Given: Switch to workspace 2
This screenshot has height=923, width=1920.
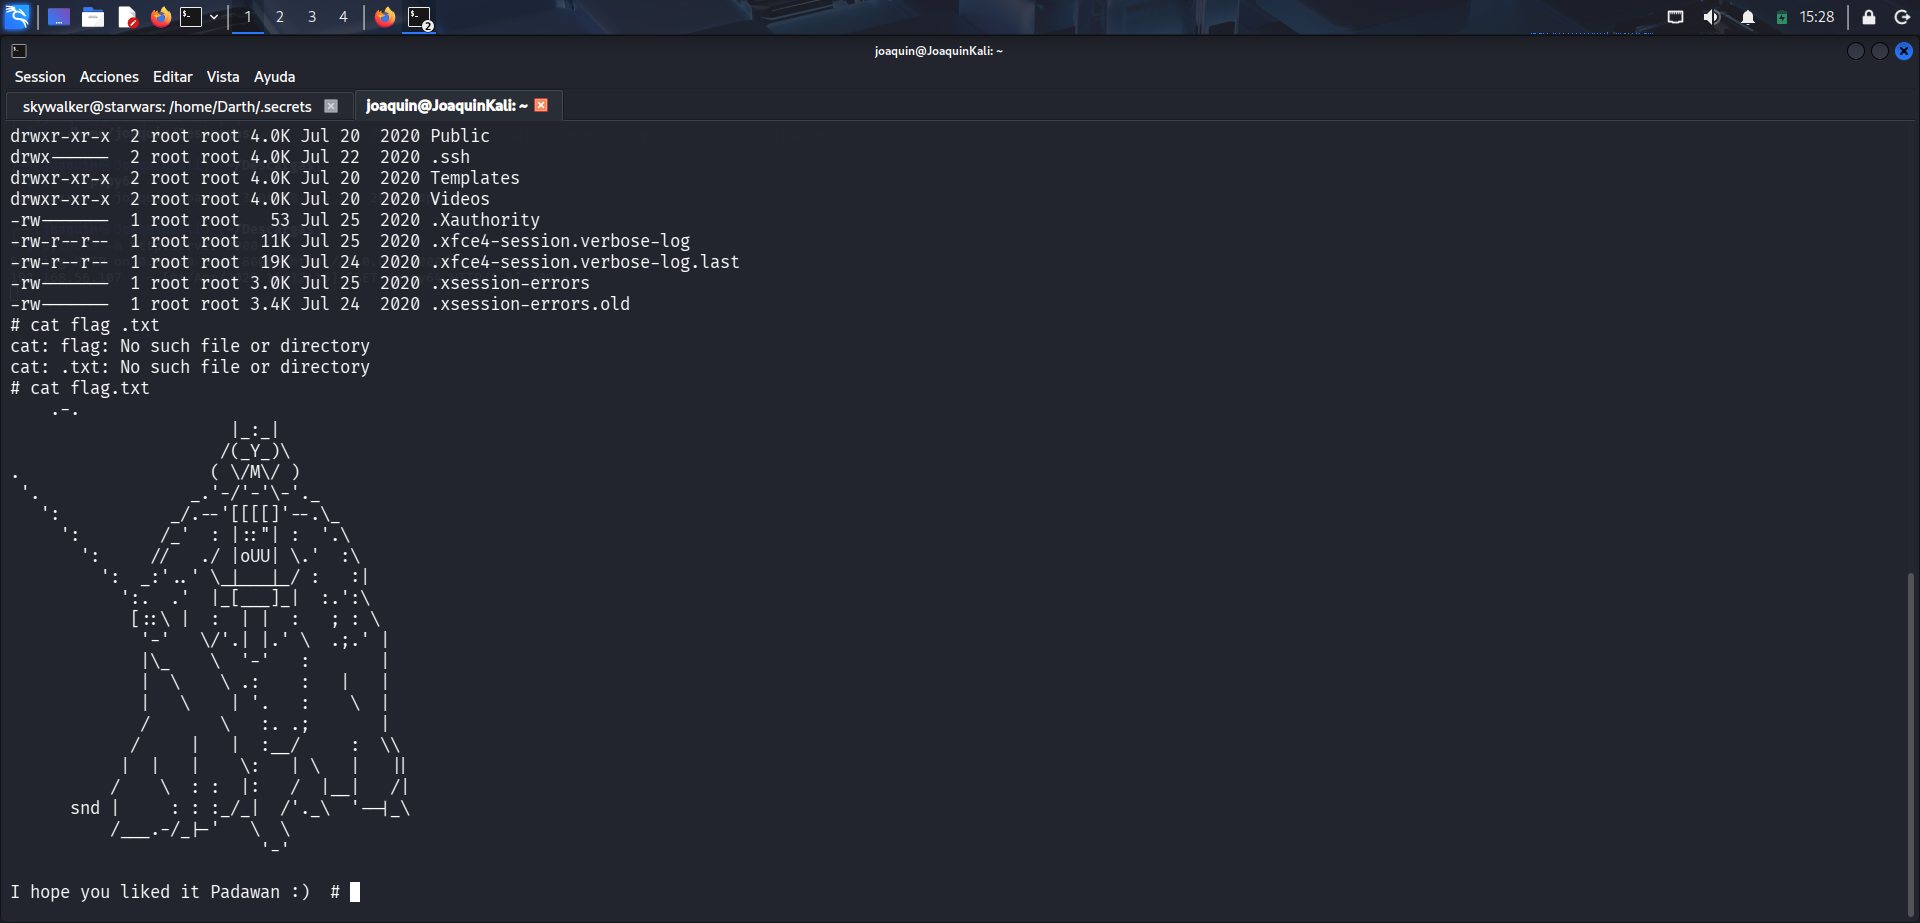Looking at the screenshot, I should click(280, 17).
